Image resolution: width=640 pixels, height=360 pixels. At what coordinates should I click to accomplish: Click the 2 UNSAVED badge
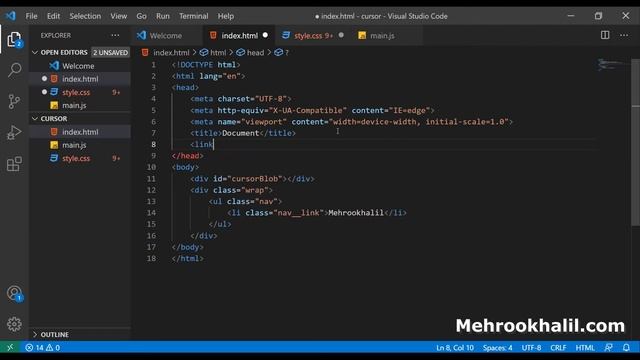(110, 52)
